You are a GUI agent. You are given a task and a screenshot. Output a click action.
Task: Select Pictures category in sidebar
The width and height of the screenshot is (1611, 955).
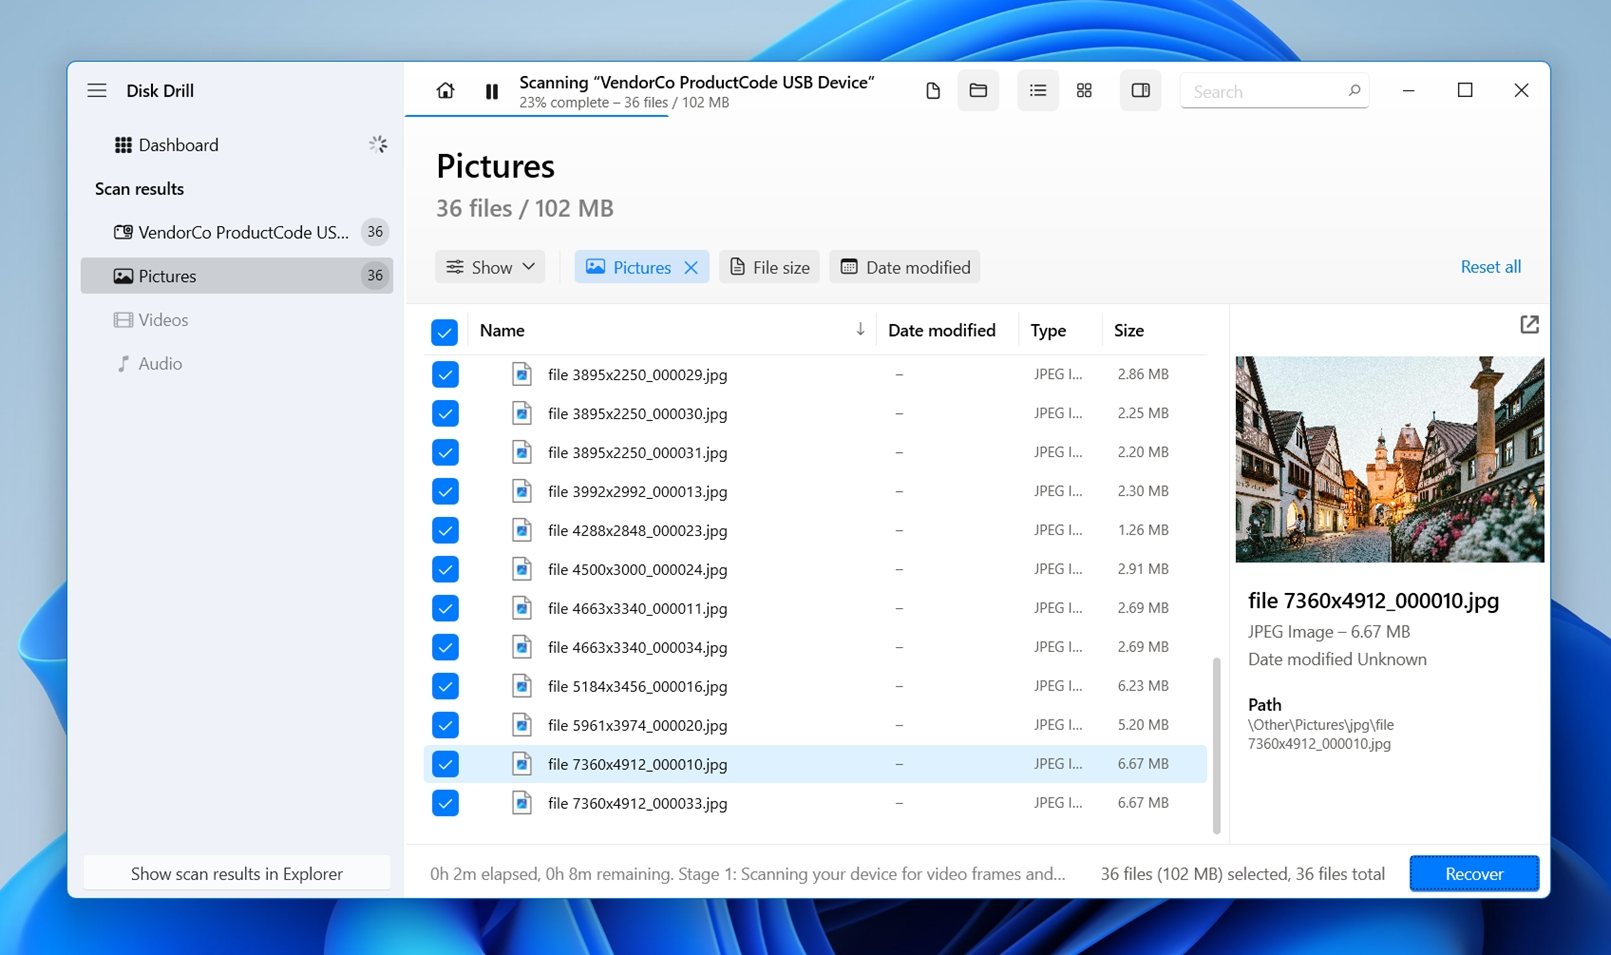pyautogui.click(x=236, y=276)
